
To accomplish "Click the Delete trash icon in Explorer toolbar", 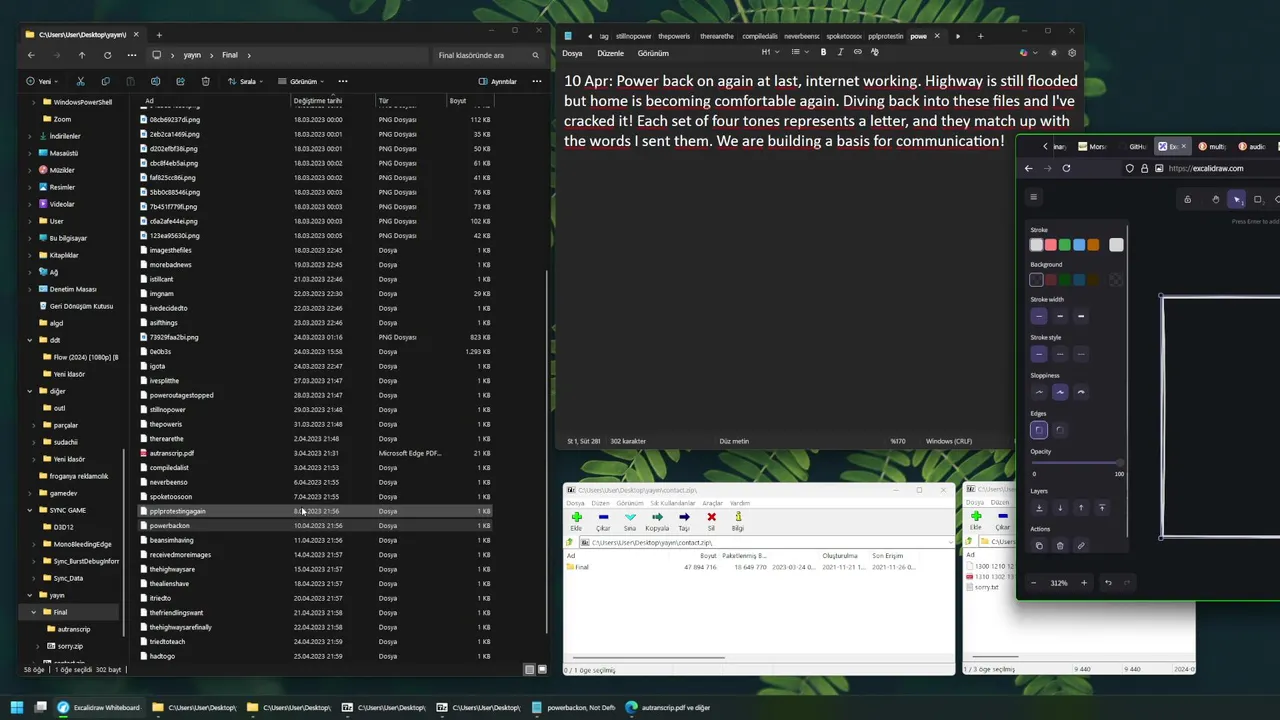I will (205, 81).
